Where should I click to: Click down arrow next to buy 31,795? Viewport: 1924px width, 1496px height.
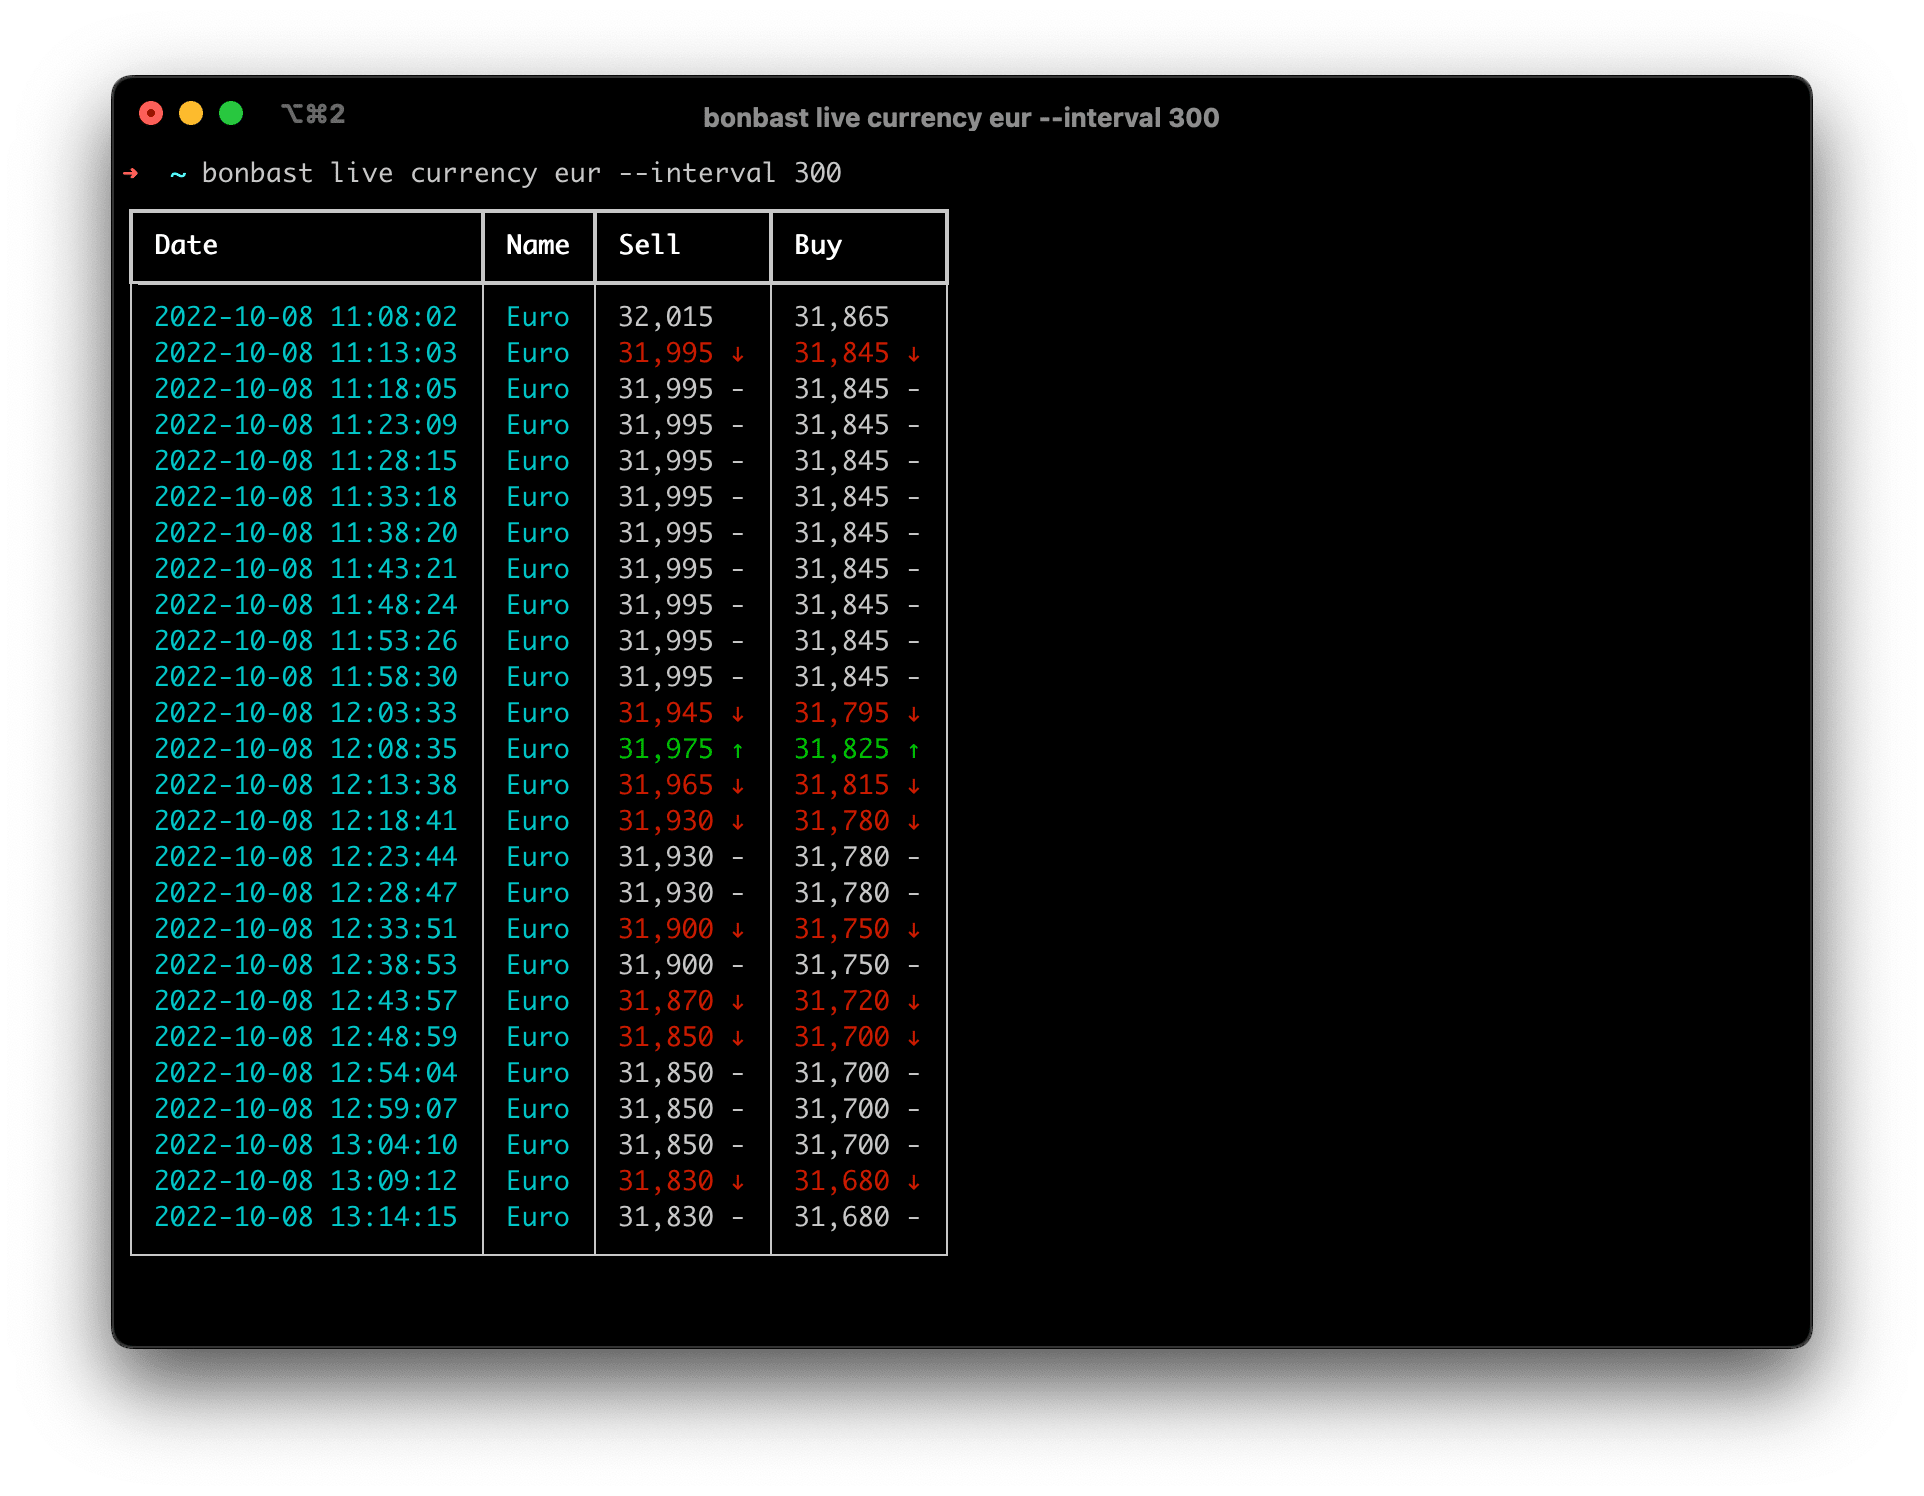[914, 714]
